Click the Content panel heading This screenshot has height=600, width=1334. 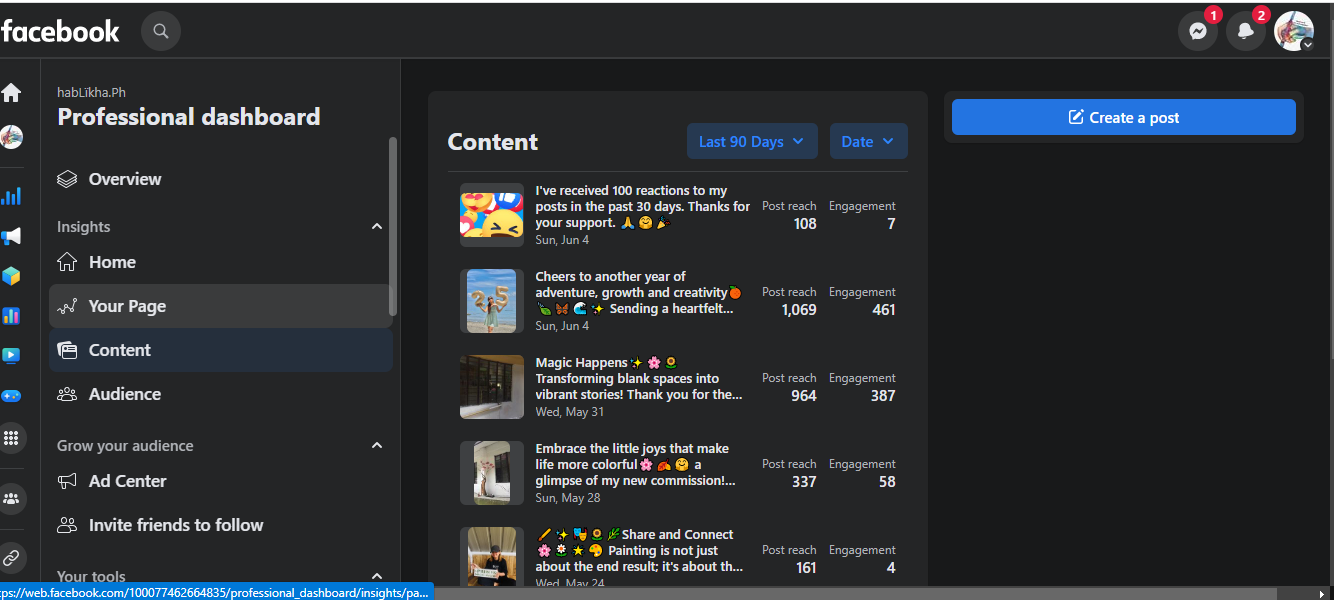click(493, 142)
